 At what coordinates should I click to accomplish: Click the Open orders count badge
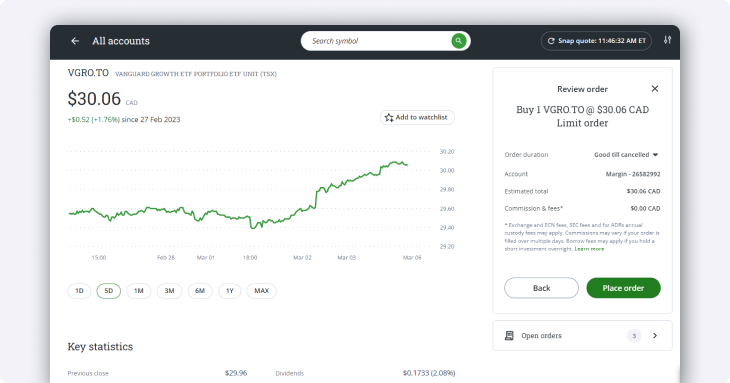[634, 336]
